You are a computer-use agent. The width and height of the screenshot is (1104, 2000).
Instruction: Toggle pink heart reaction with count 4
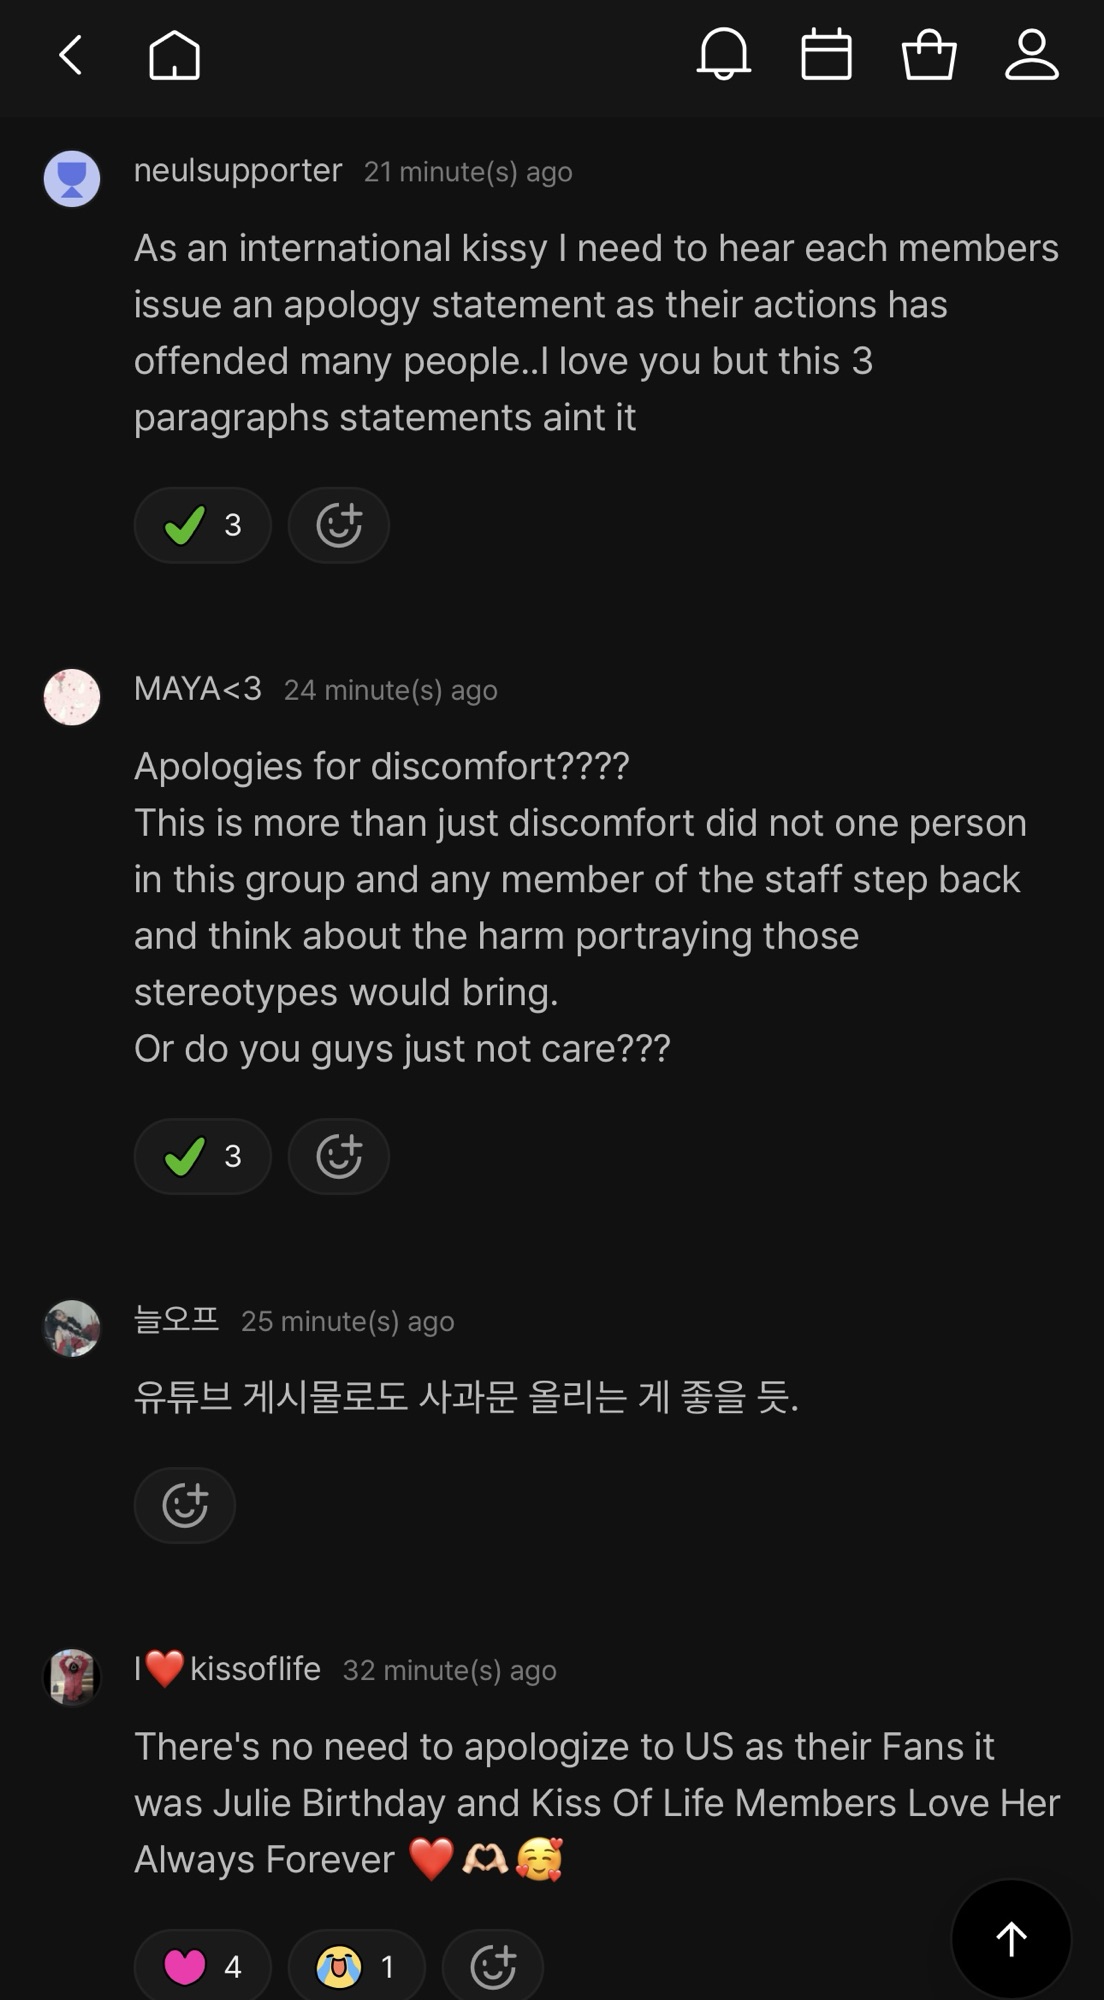203,1966
